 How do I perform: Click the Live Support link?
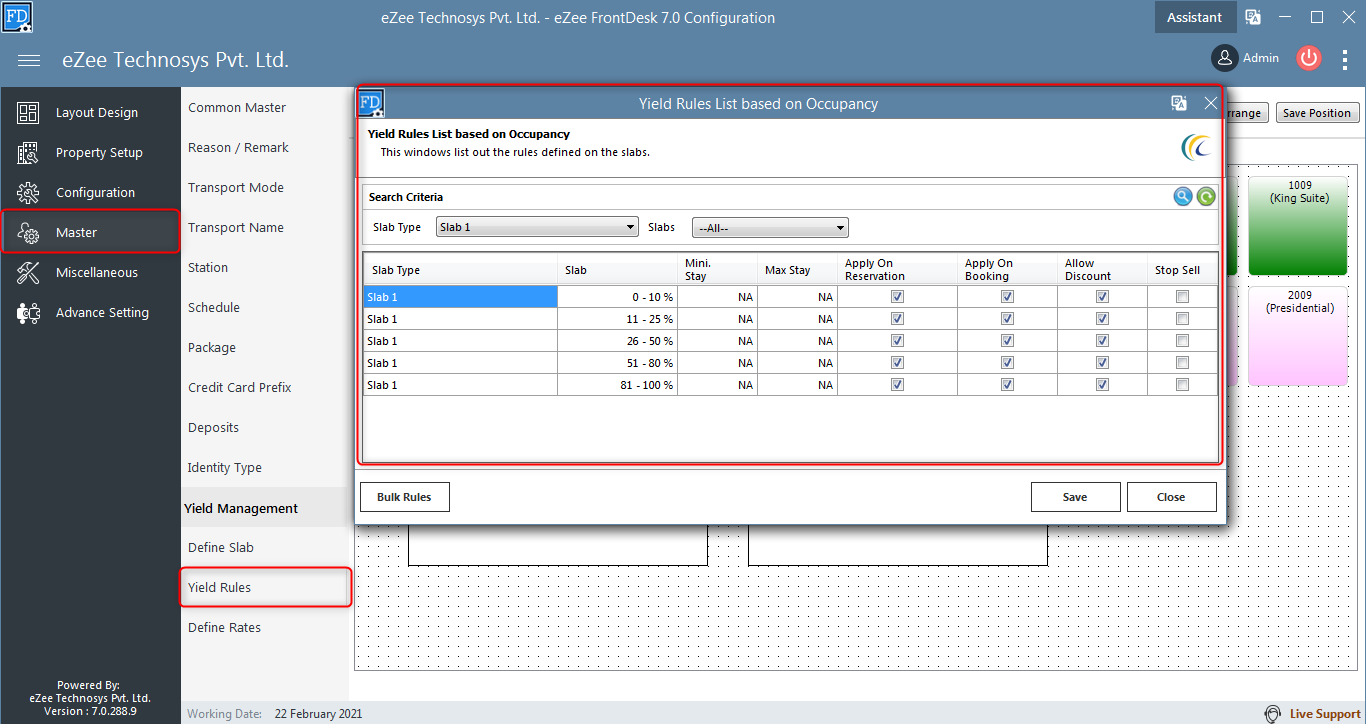[x=1325, y=714]
